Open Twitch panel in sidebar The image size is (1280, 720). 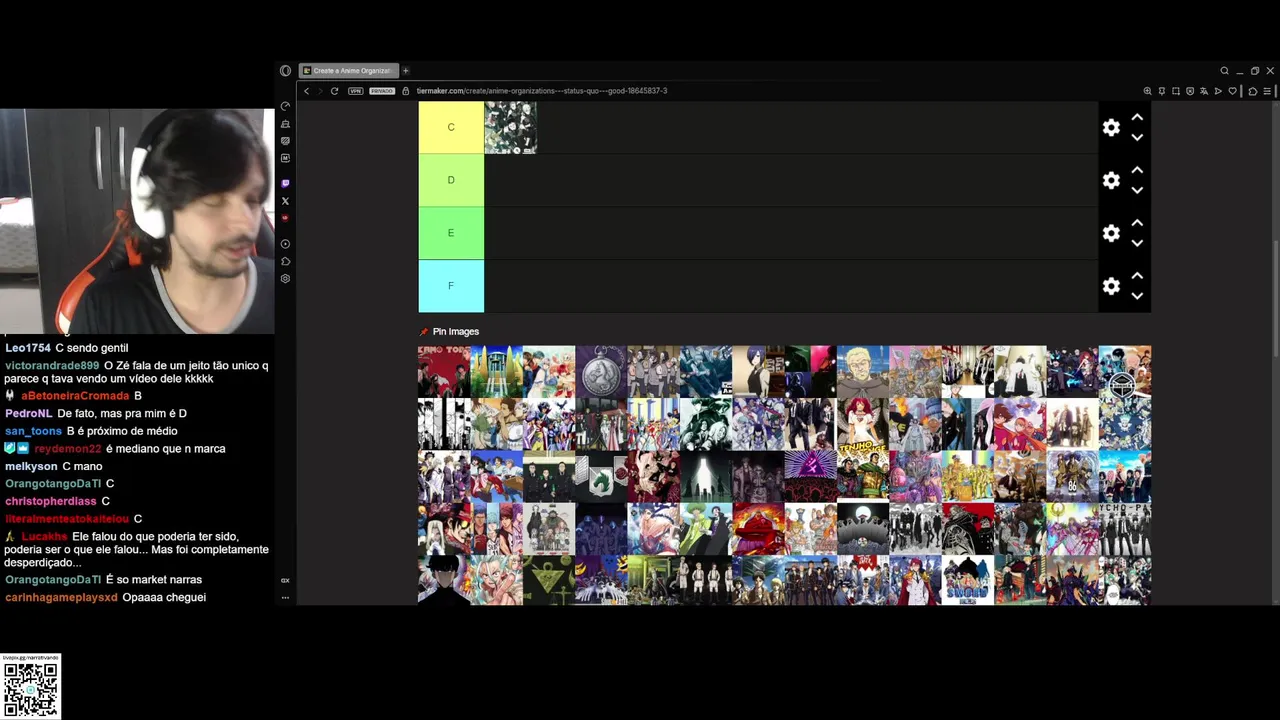pyautogui.click(x=285, y=184)
